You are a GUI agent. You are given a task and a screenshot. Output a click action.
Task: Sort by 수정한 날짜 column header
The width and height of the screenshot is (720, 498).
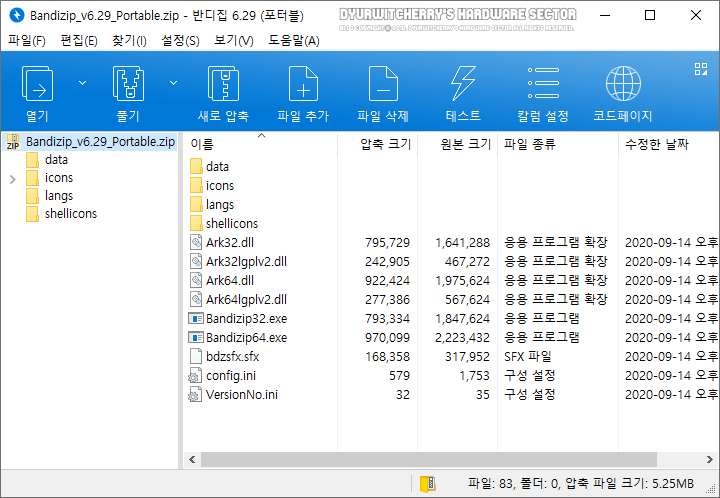click(657, 145)
